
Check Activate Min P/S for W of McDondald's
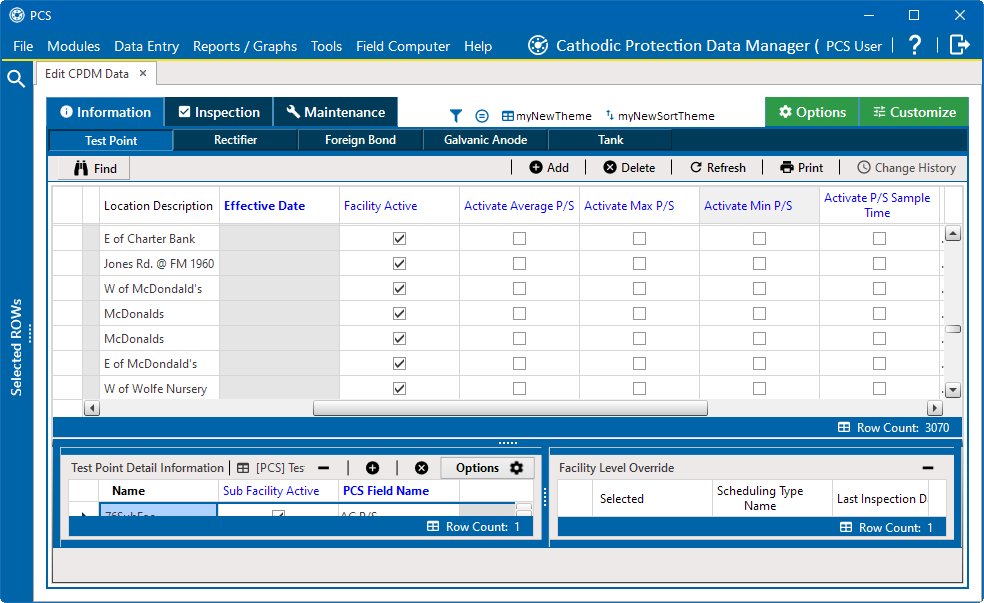tap(759, 289)
